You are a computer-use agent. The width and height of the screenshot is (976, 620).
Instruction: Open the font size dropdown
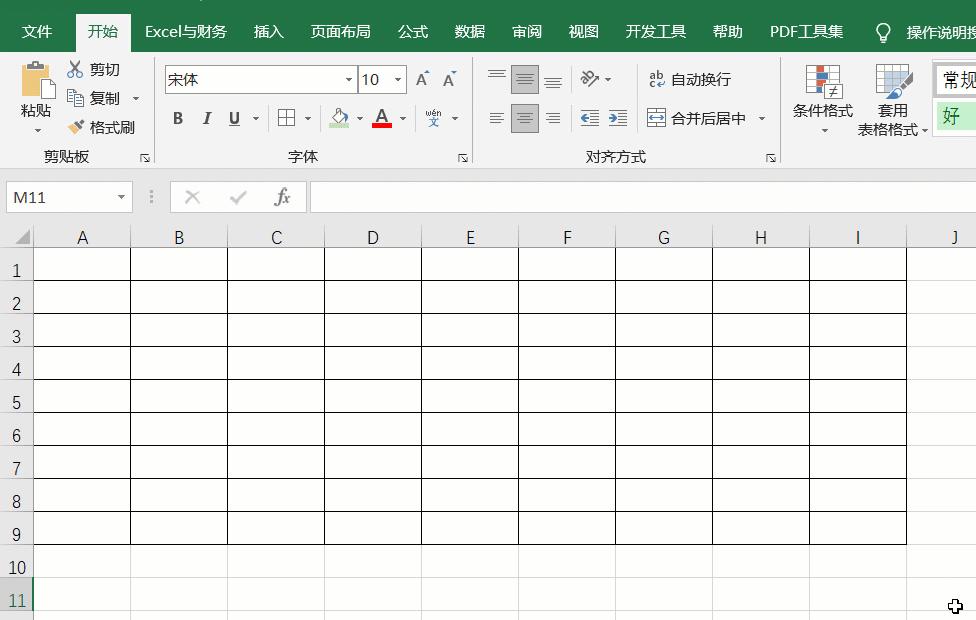tap(397, 78)
